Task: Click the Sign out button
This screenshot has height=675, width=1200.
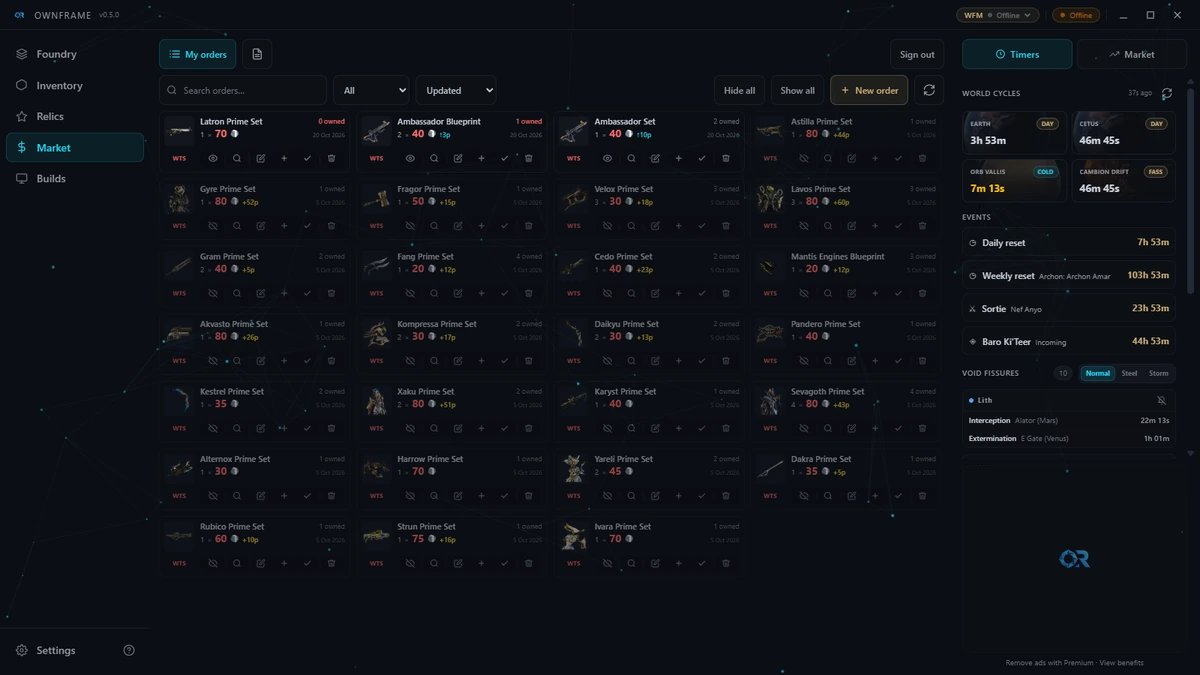Action: click(x=916, y=54)
